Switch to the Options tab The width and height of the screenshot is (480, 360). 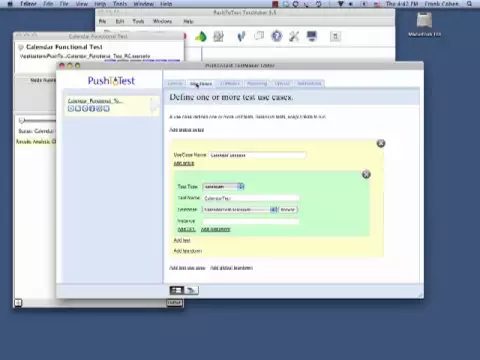[x=282, y=83]
